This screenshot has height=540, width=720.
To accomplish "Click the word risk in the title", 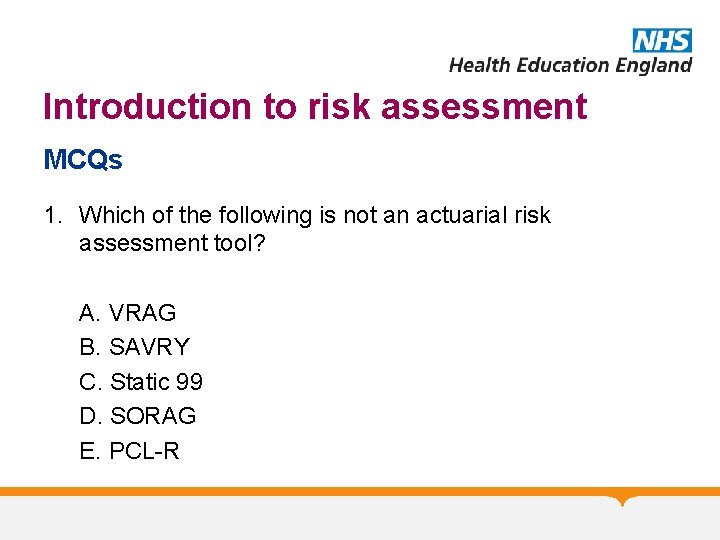I will pyautogui.click(x=342, y=106).
